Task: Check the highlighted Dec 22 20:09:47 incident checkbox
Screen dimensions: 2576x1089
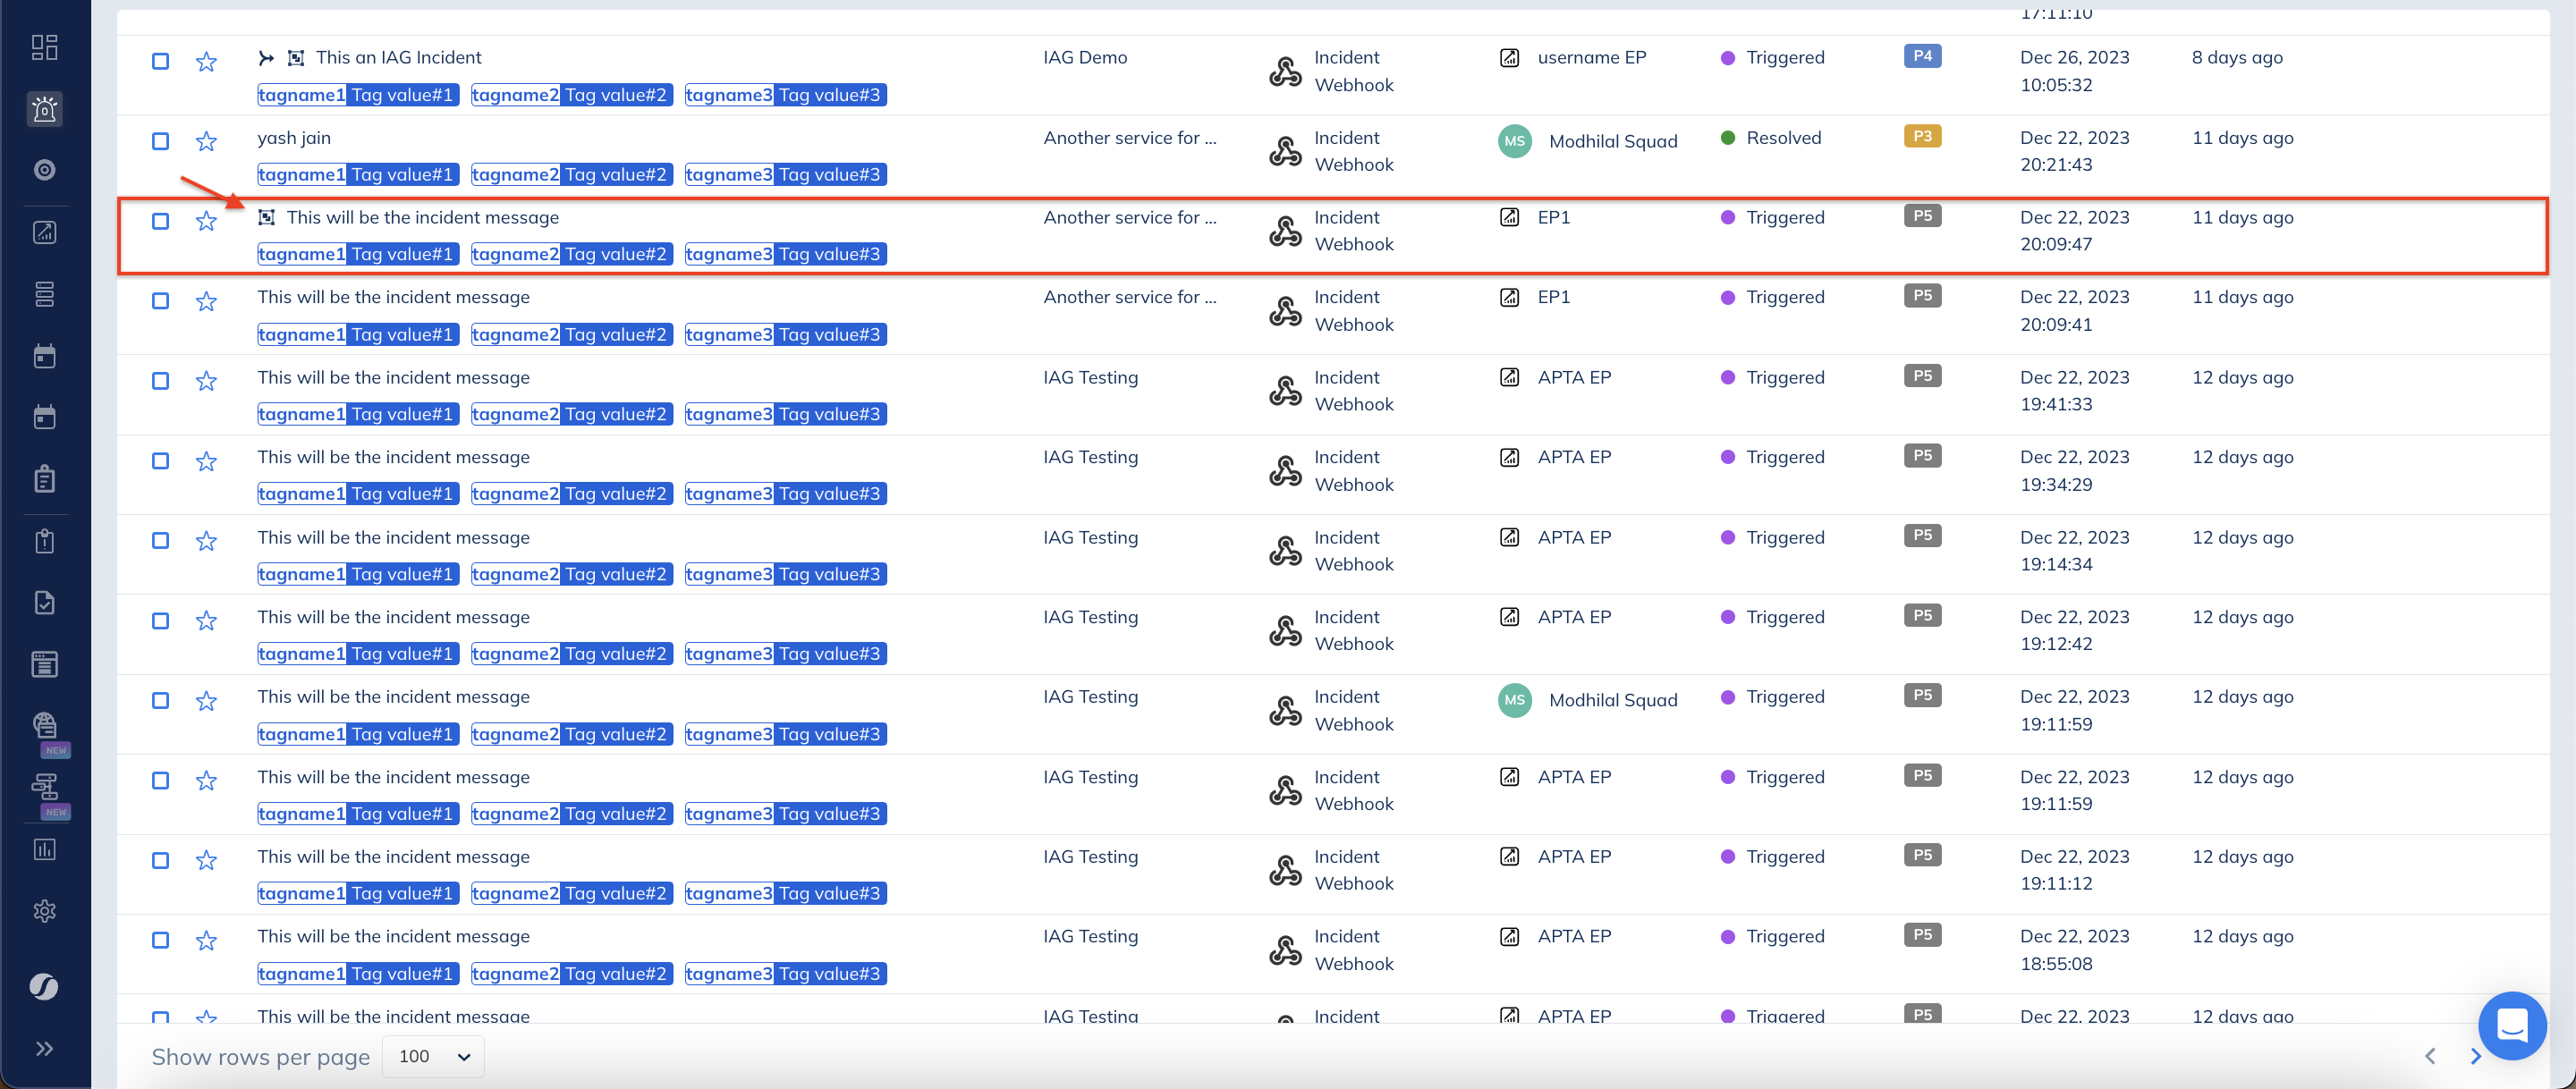Action: pyautogui.click(x=160, y=221)
